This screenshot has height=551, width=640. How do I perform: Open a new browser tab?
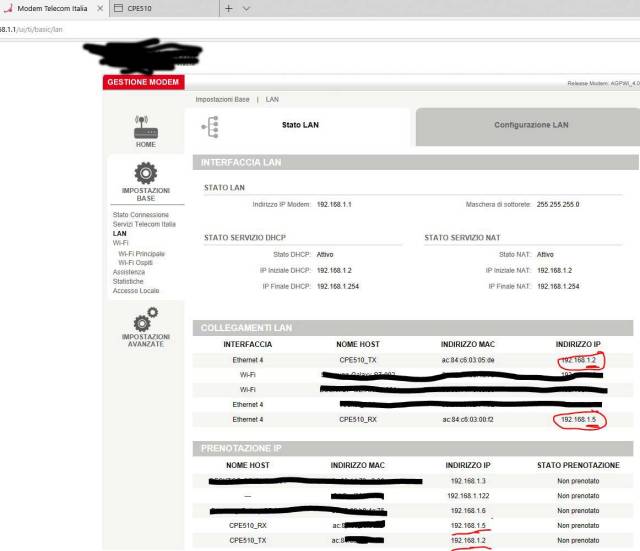228,8
